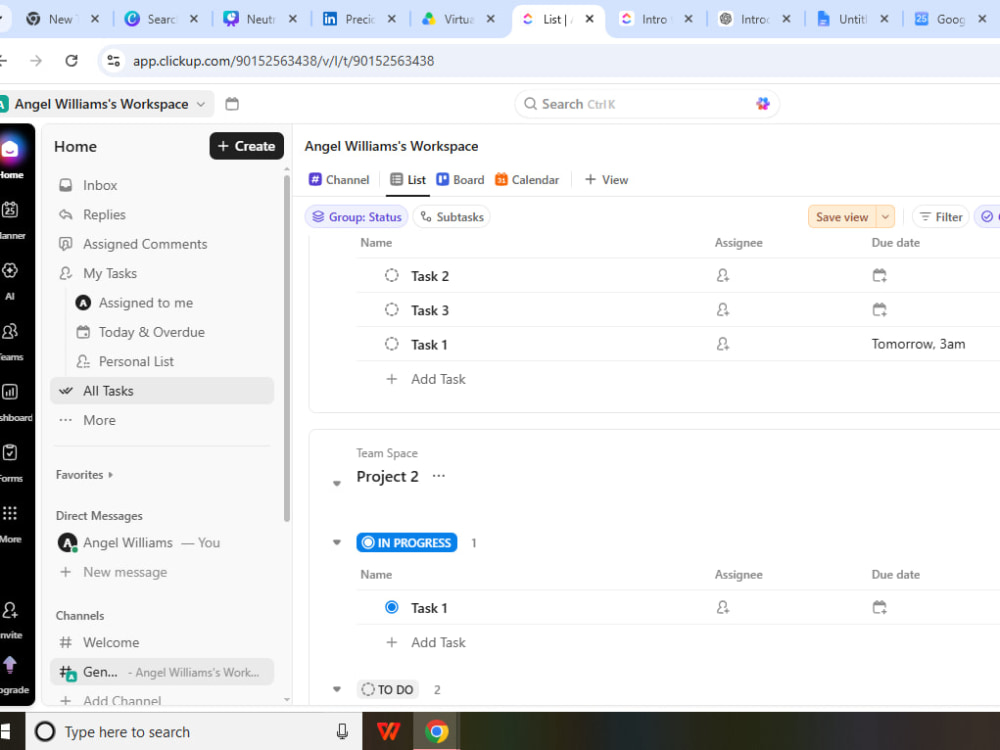This screenshot has height=750, width=1000.
Task: Click the ClickUp AI sparkle icon in search
Action: 763,104
